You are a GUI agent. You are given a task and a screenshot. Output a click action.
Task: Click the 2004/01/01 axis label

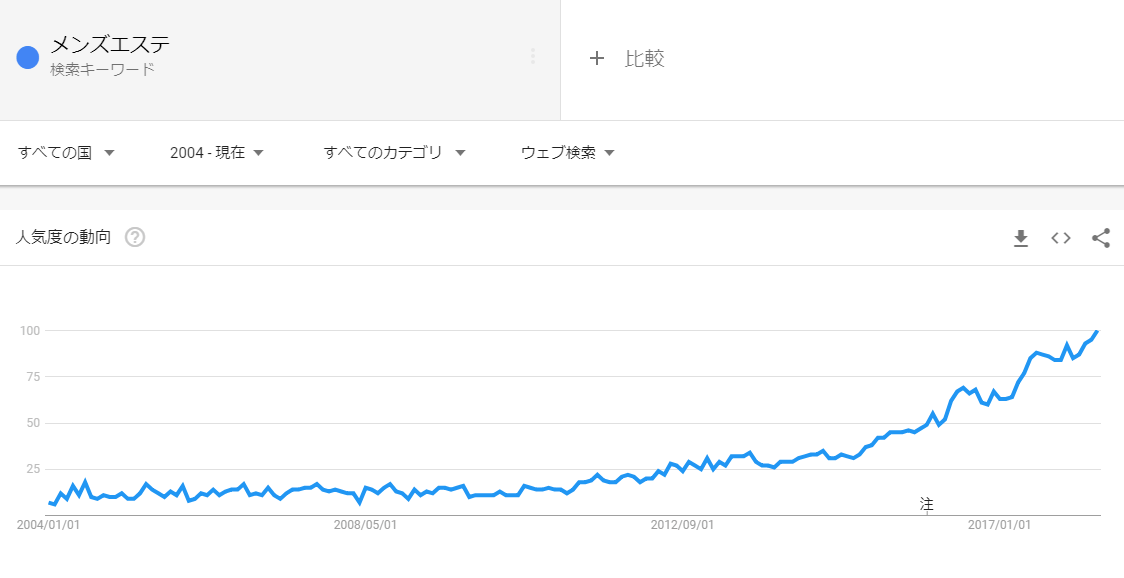(48, 525)
